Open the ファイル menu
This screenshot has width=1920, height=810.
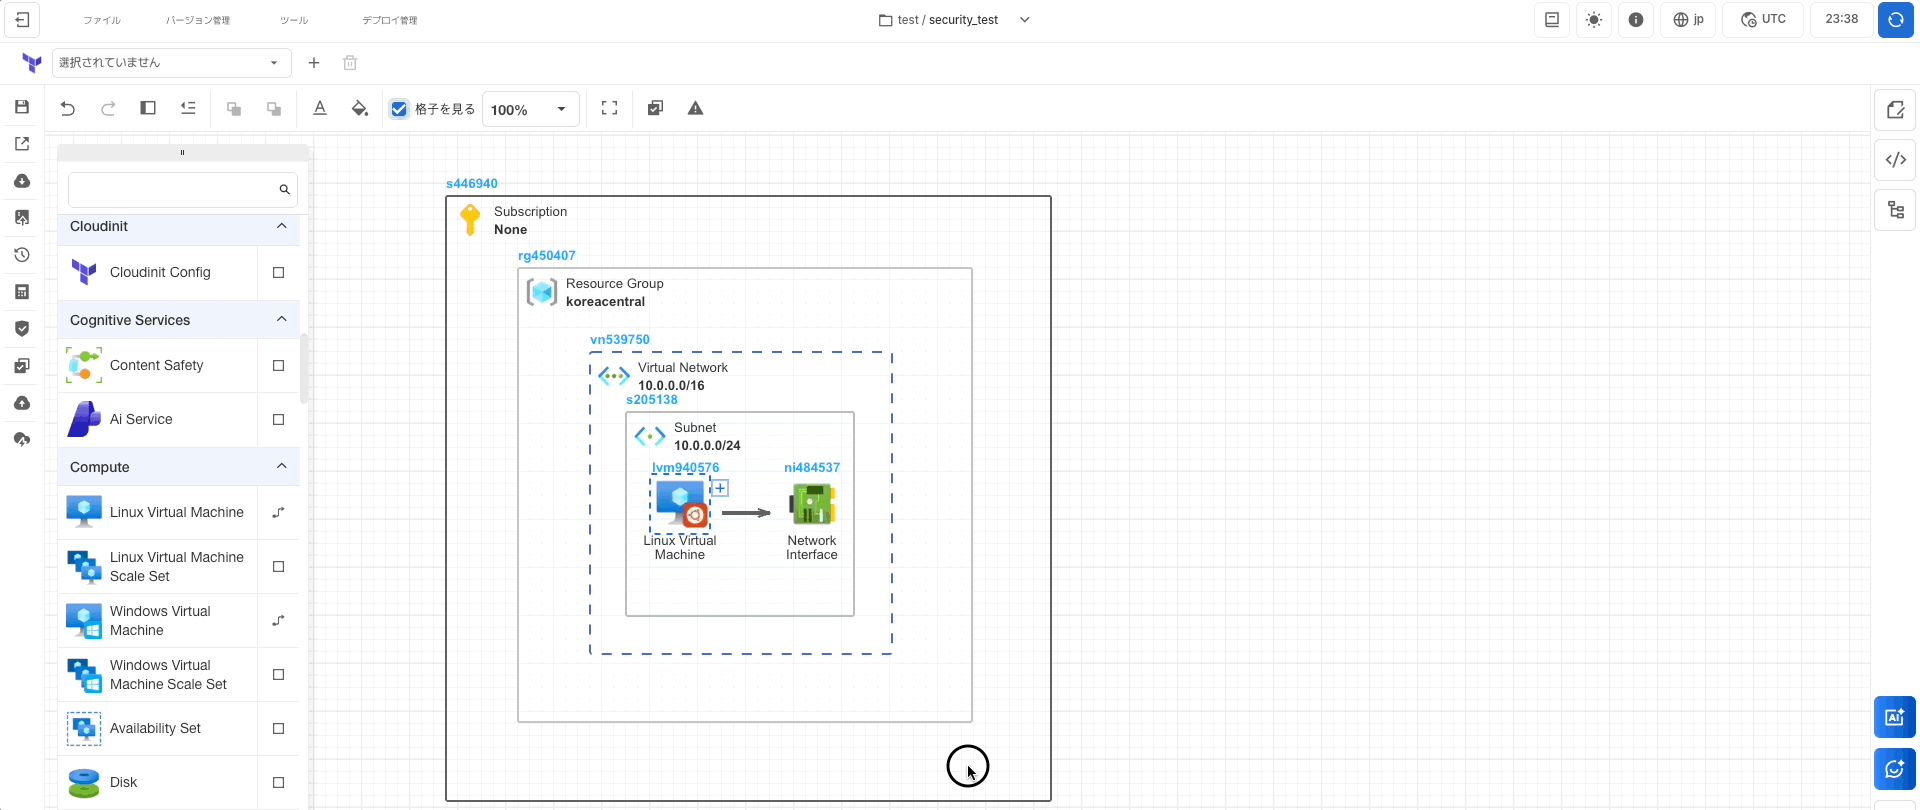(102, 20)
